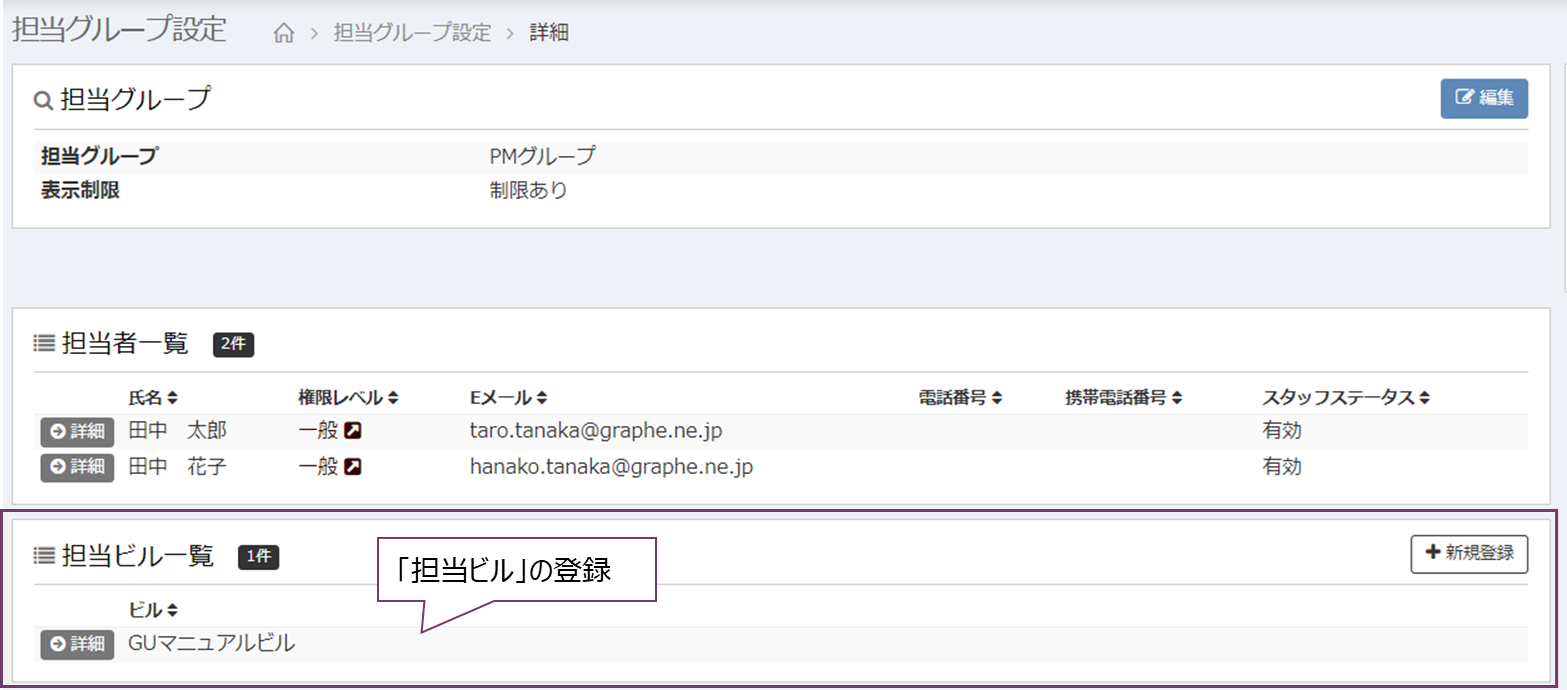
Task: Click permission link icon beside 田中 花子's 一般
Action: 353,467
